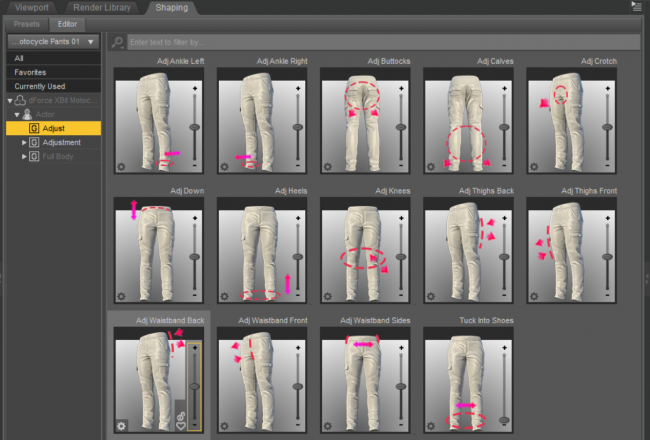
Task: Select the Currently Used filter
Action: tap(40, 86)
